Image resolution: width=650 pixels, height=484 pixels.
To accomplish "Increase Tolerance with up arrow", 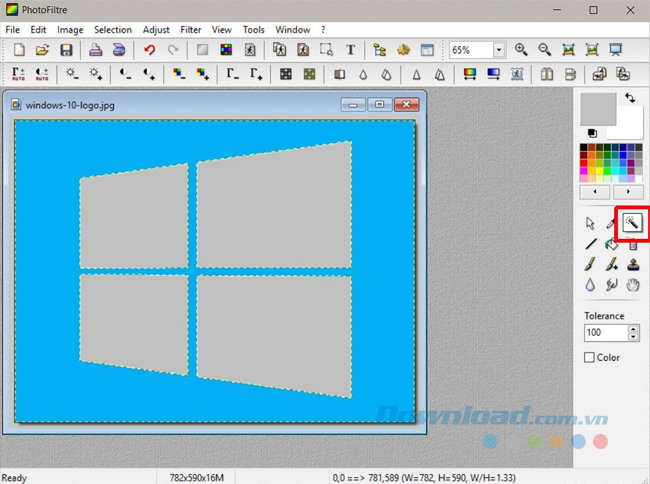I will click(633, 328).
